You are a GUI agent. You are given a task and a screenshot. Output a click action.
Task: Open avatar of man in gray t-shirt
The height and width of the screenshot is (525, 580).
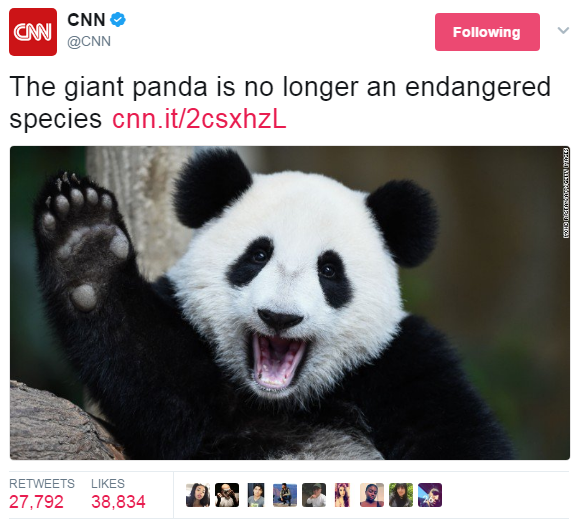(x=256, y=495)
